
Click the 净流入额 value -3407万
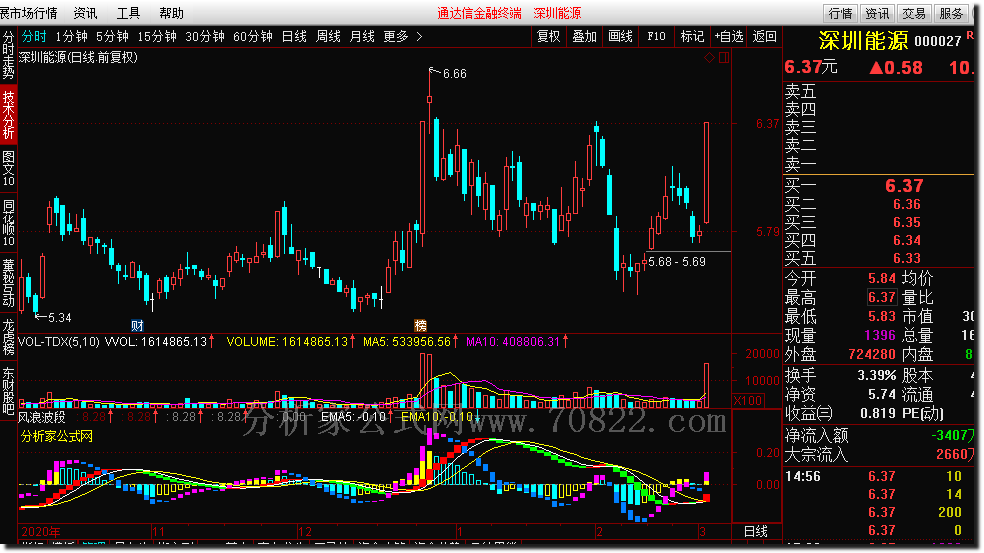click(952, 435)
